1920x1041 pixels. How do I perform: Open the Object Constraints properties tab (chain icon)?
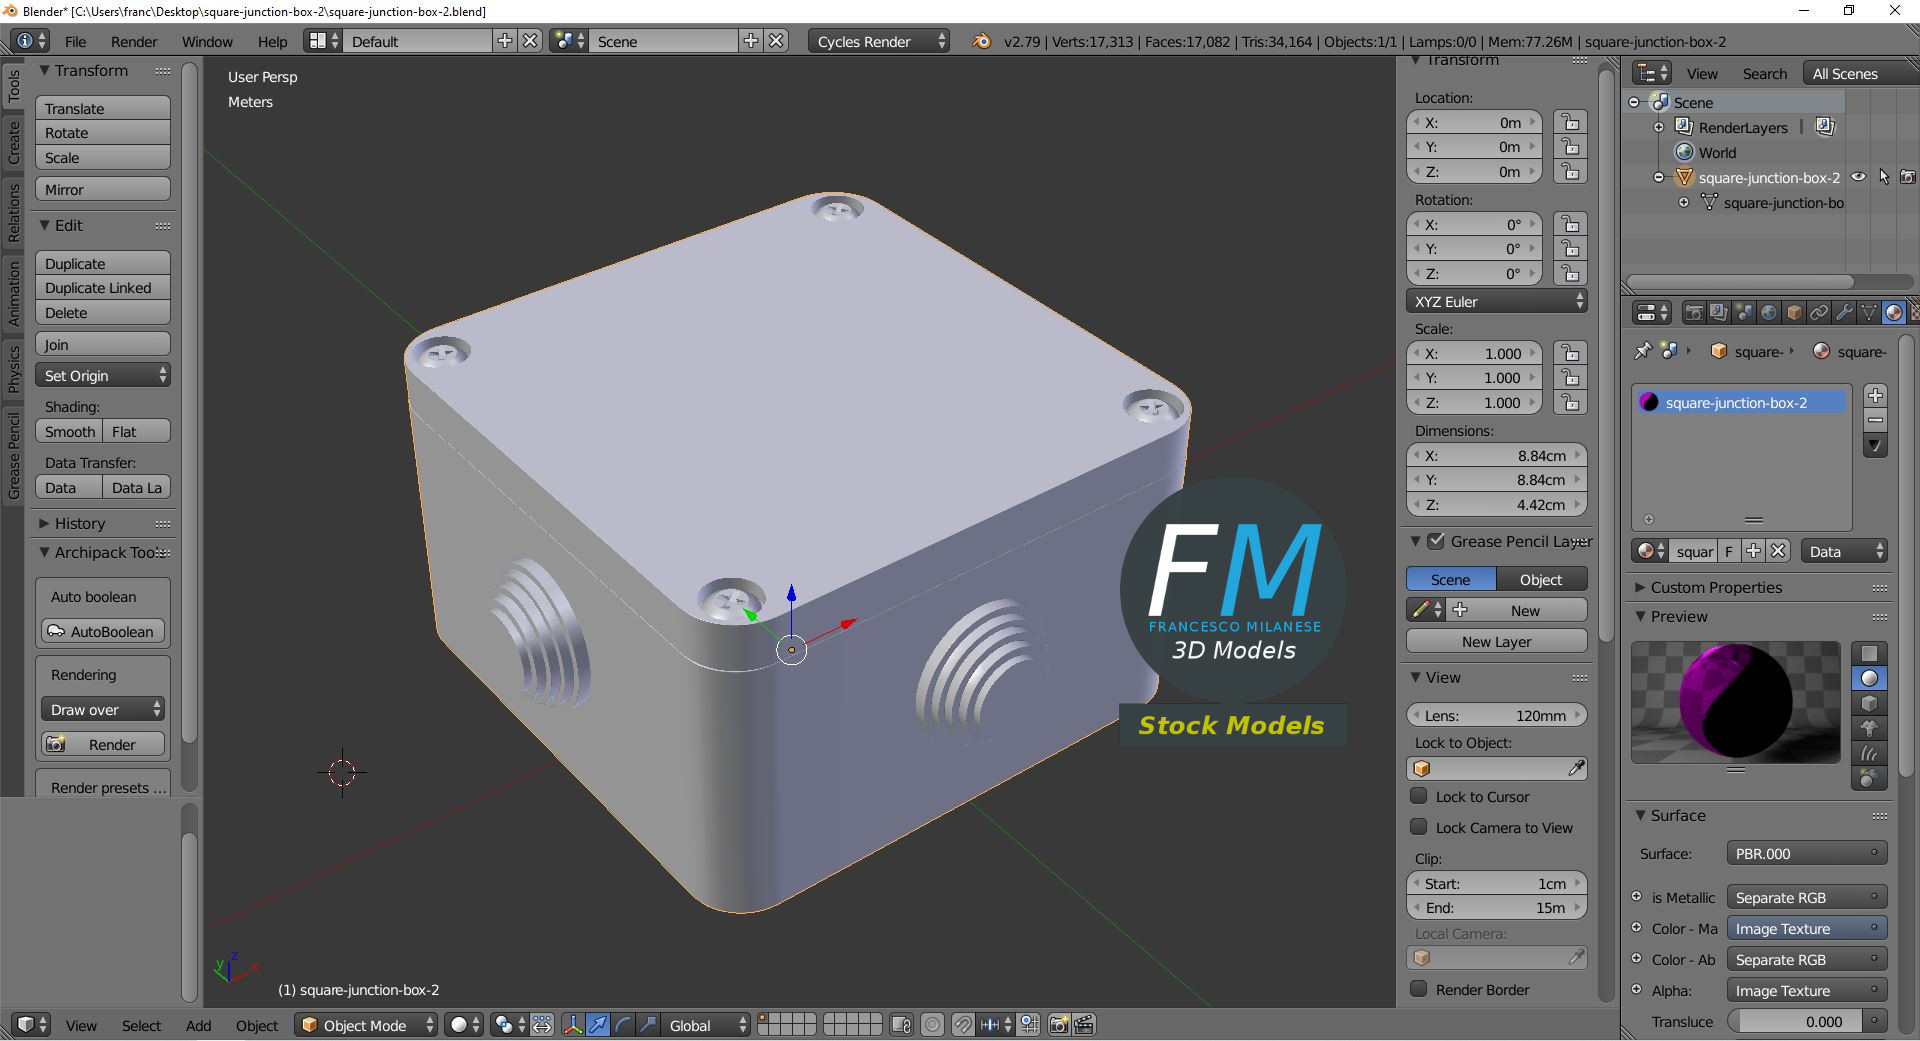click(x=1820, y=312)
